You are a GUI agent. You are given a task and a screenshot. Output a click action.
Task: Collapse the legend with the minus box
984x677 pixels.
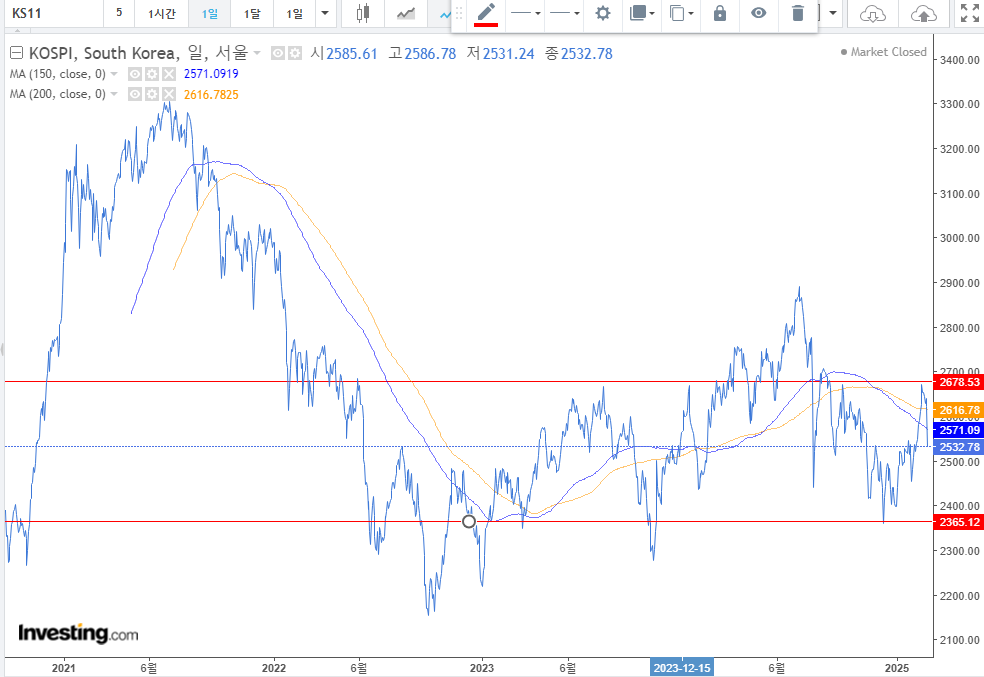click(x=16, y=53)
